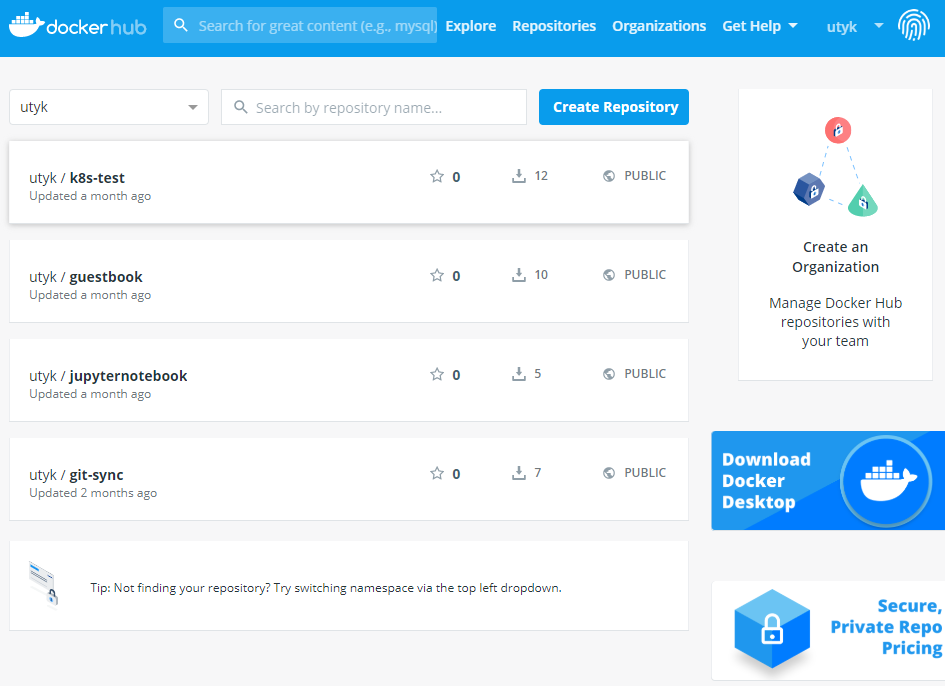Viewport: 945px width, 686px height.
Task: Click the PUBLIC label on the git-sync row
Action: pyautogui.click(x=645, y=473)
